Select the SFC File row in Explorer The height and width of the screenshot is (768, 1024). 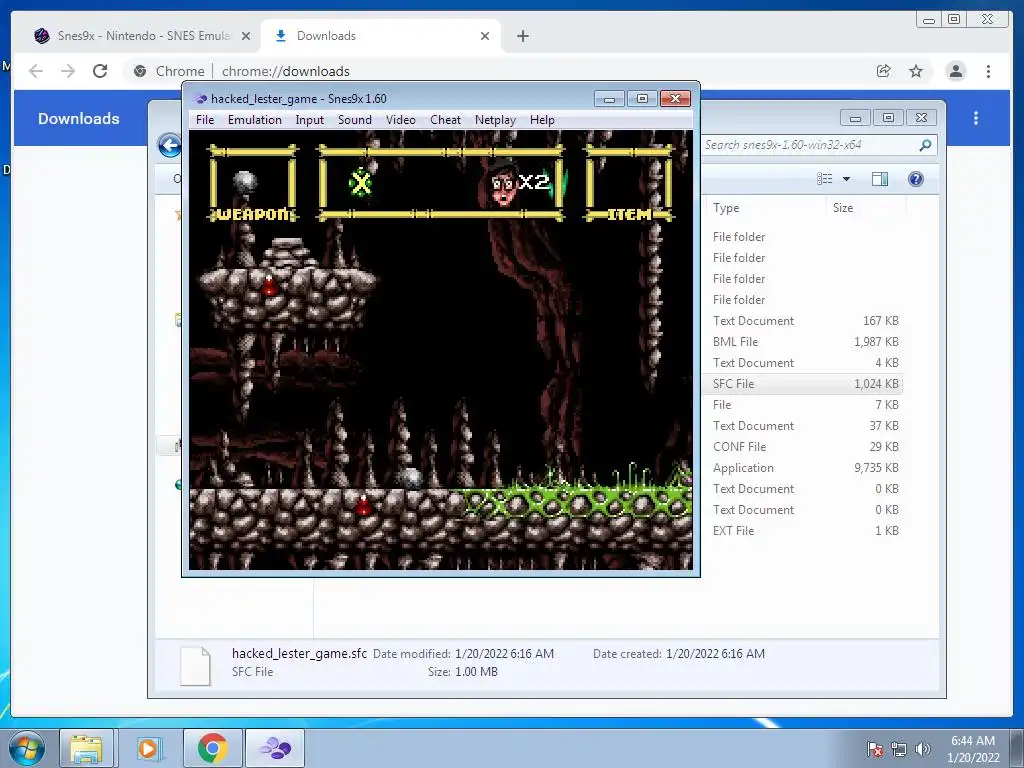pyautogui.click(x=805, y=383)
